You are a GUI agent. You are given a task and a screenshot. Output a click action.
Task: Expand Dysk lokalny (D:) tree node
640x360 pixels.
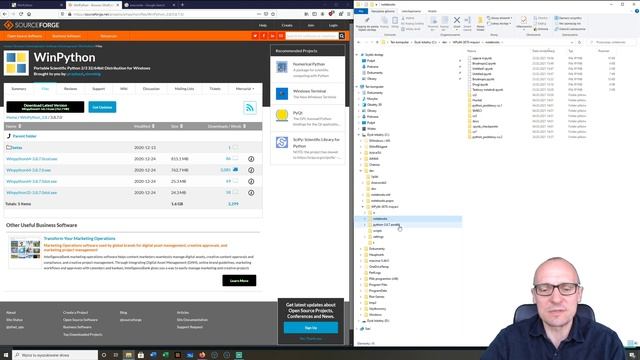[x=359, y=321]
